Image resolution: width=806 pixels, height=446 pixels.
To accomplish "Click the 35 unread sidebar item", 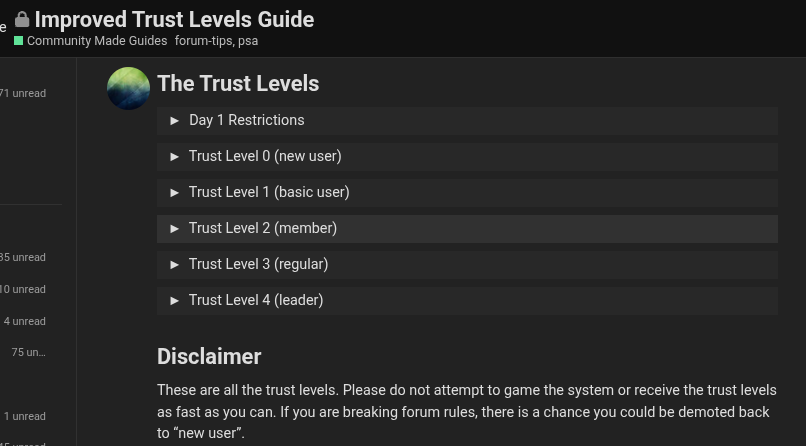I will tap(23, 257).
